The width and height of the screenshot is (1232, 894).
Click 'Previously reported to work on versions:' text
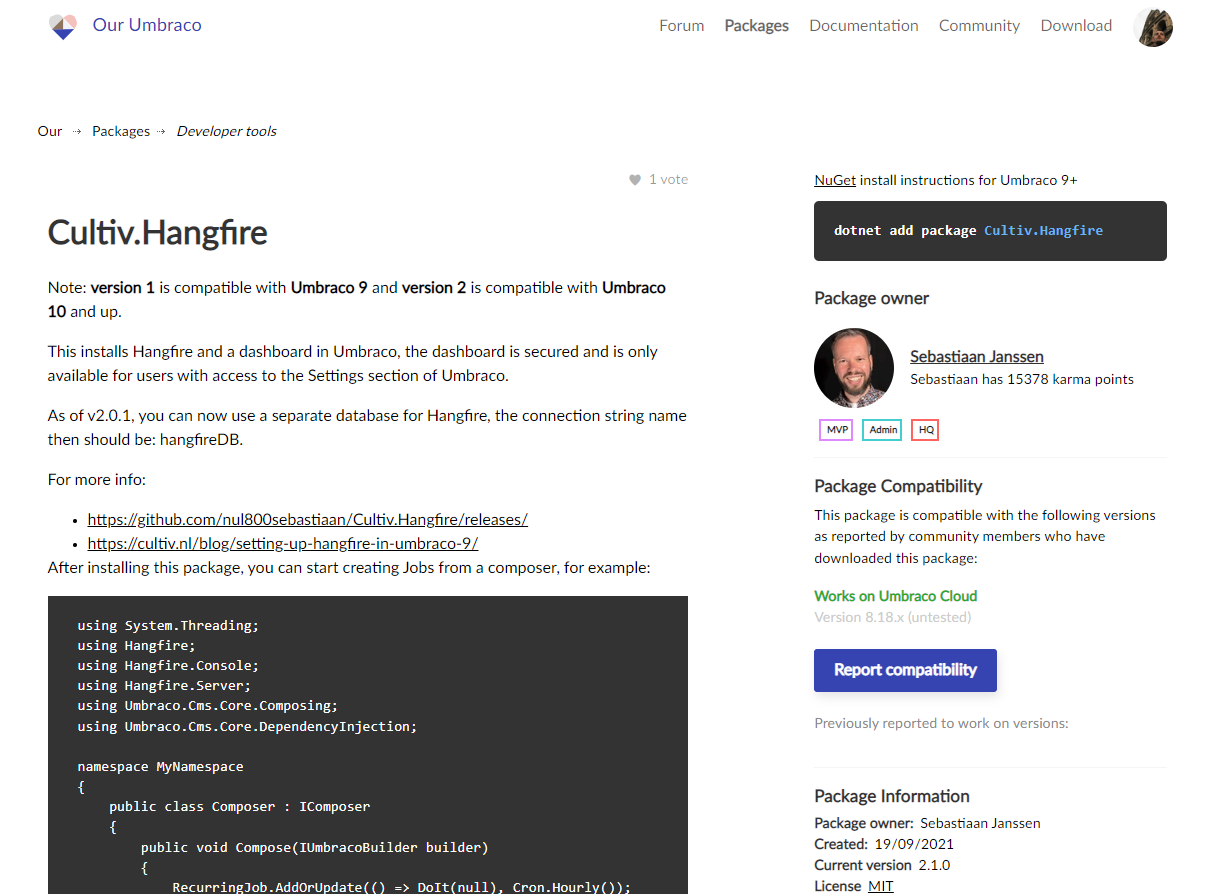pyautogui.click(x=941, y=723)
